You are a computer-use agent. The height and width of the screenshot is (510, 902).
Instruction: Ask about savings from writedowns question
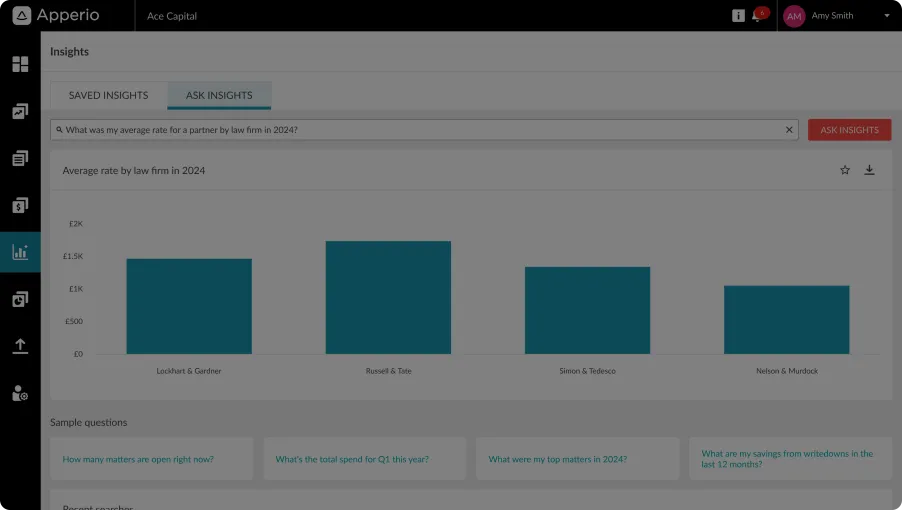pyautogui.click(x=790, y=459)
